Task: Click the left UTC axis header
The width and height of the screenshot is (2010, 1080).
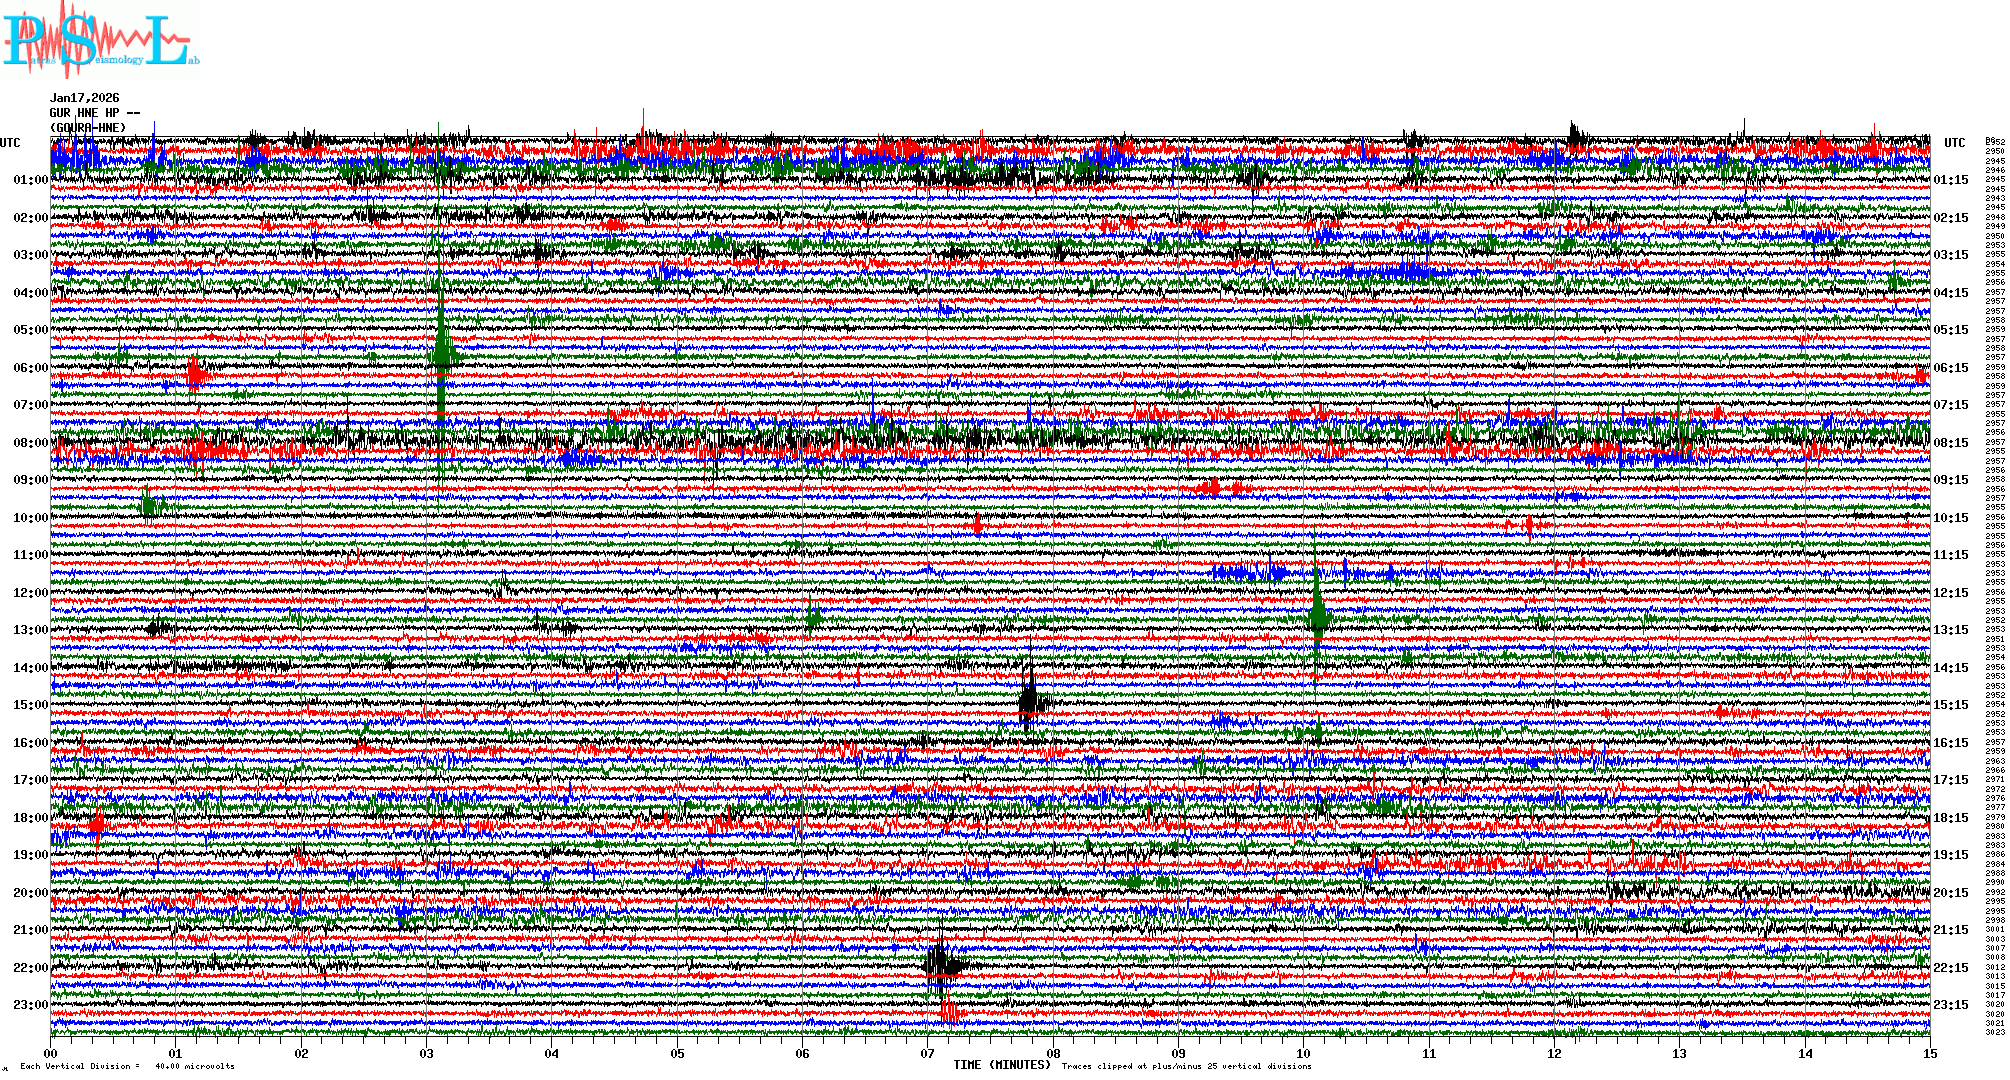Action: 10,143
